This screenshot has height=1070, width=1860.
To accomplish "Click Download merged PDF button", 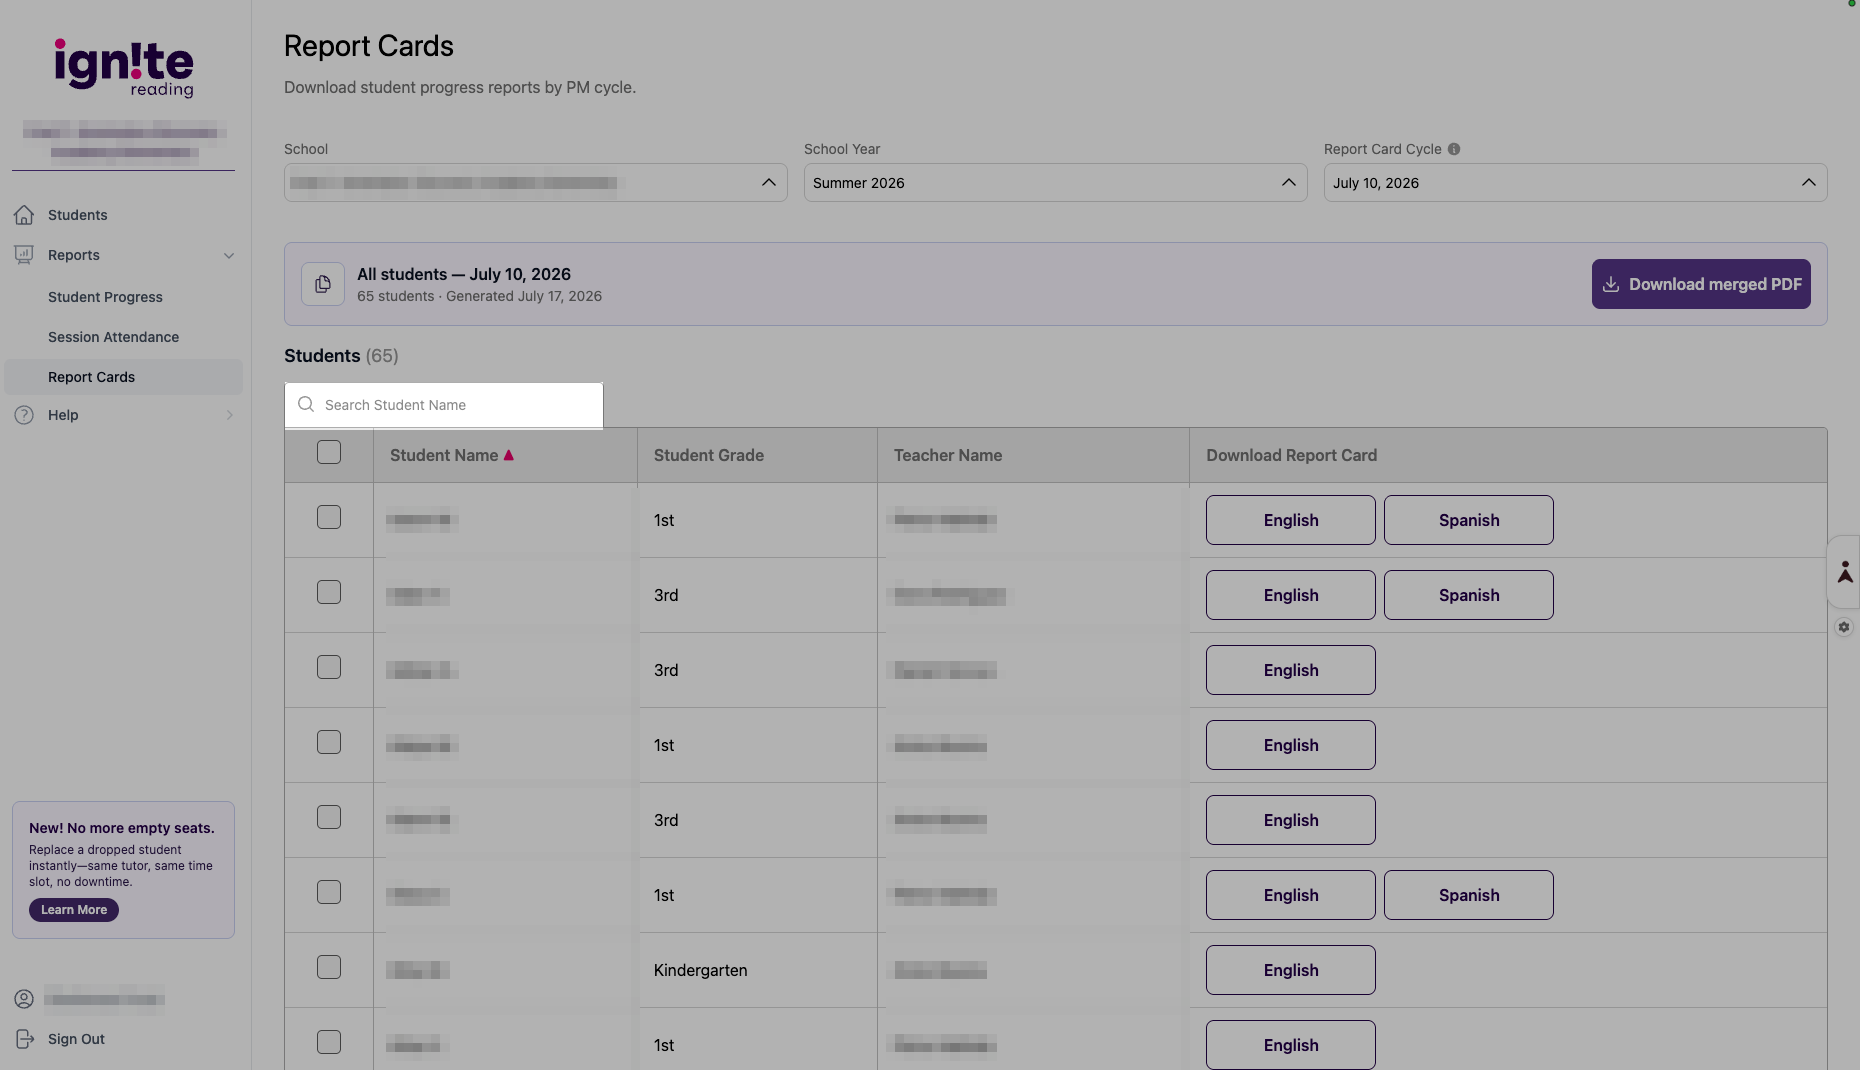I will pos(1701,284).
